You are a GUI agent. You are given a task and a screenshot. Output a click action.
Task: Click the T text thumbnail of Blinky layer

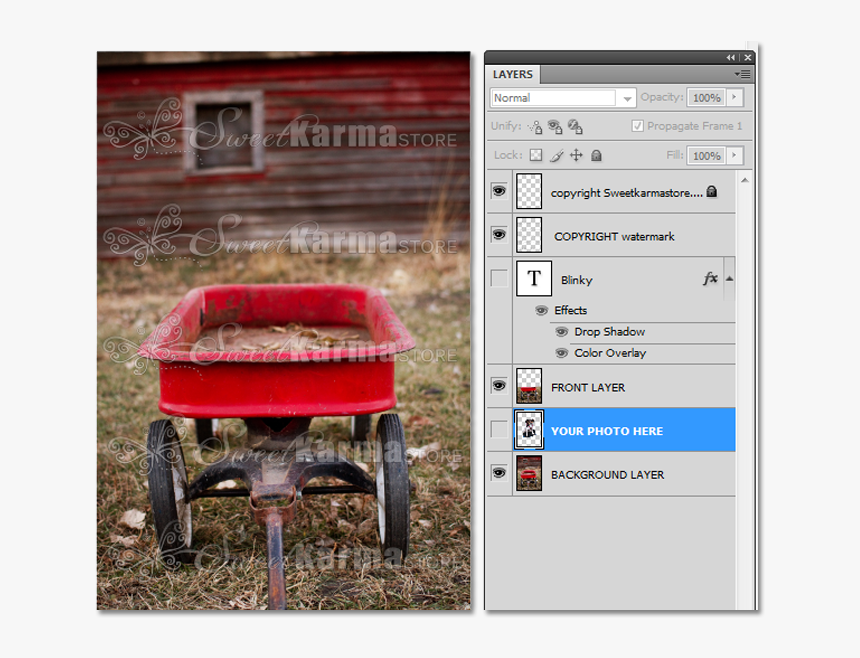pyautogui.click(x=534, y=278)
